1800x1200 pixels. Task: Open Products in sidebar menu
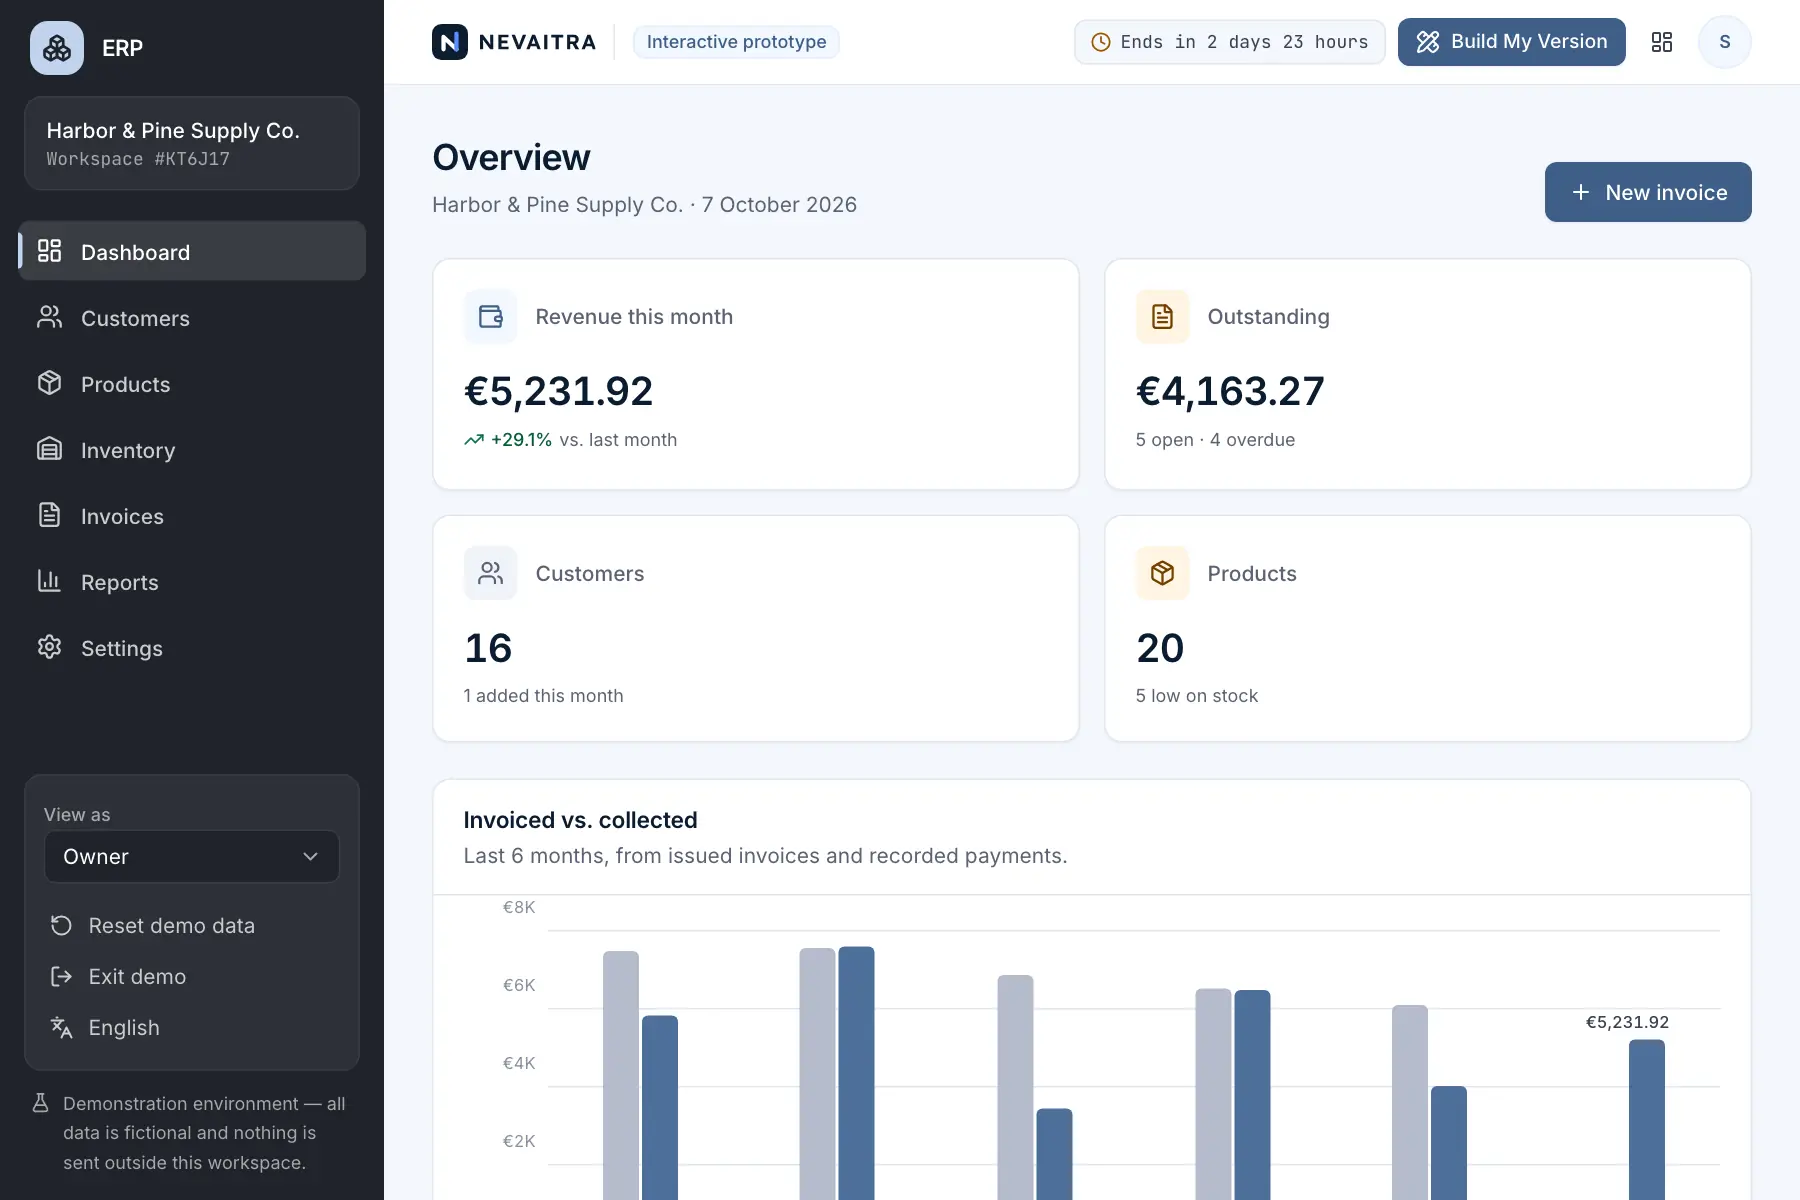click(192, 384)
